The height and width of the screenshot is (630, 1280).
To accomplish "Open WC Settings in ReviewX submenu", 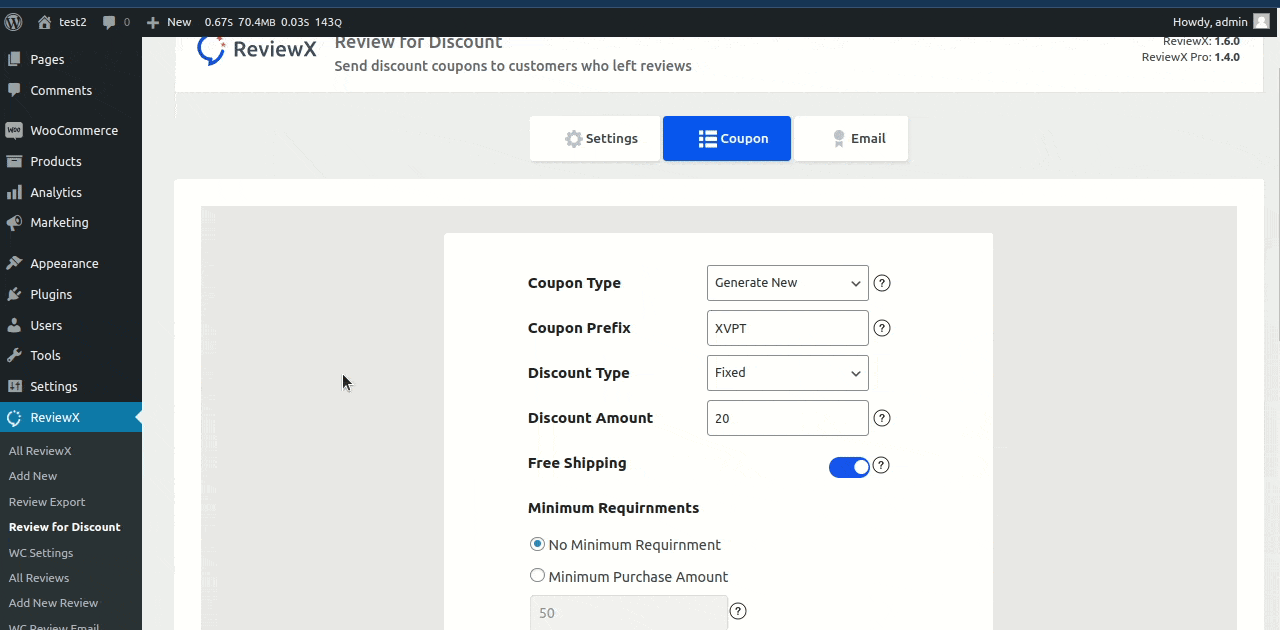I will click(x=41, y=553).
